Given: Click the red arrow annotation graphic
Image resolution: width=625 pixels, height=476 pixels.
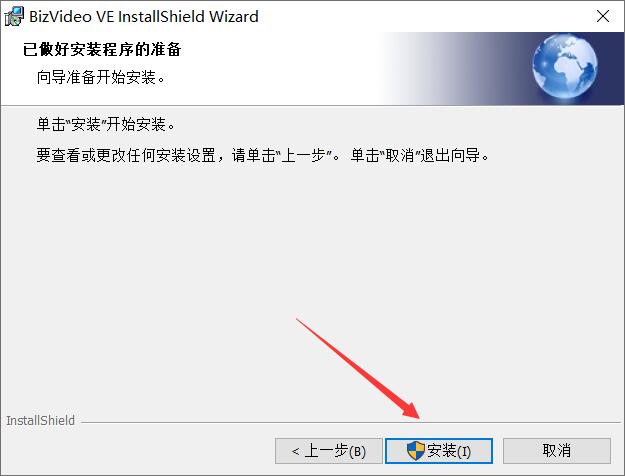Looking at the screenshot, I should (358, 369).
